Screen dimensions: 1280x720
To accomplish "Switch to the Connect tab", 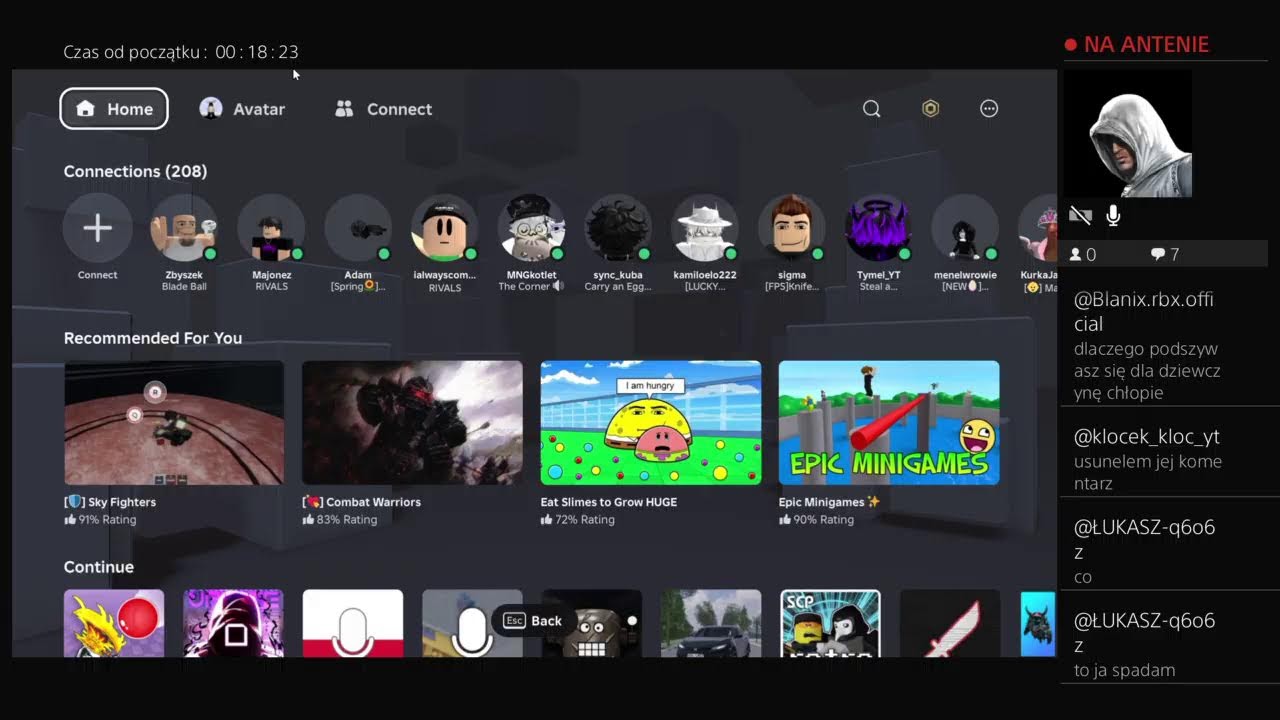I will pos(384,109).
